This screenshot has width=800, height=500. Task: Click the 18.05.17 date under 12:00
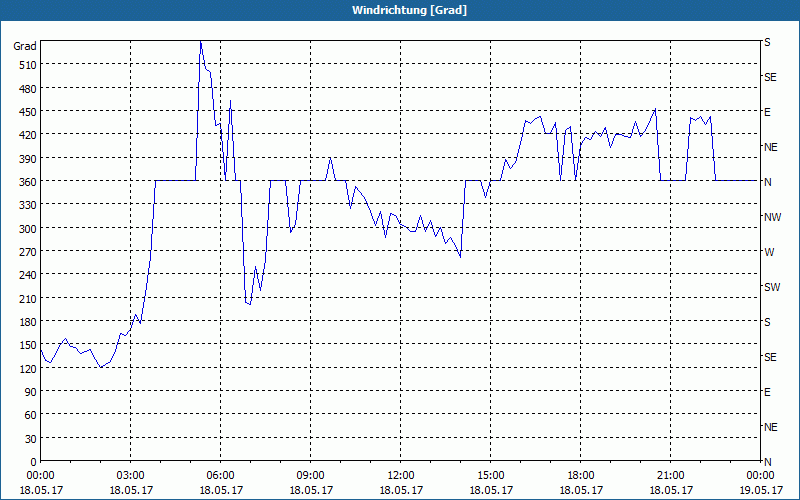[401, 490]
